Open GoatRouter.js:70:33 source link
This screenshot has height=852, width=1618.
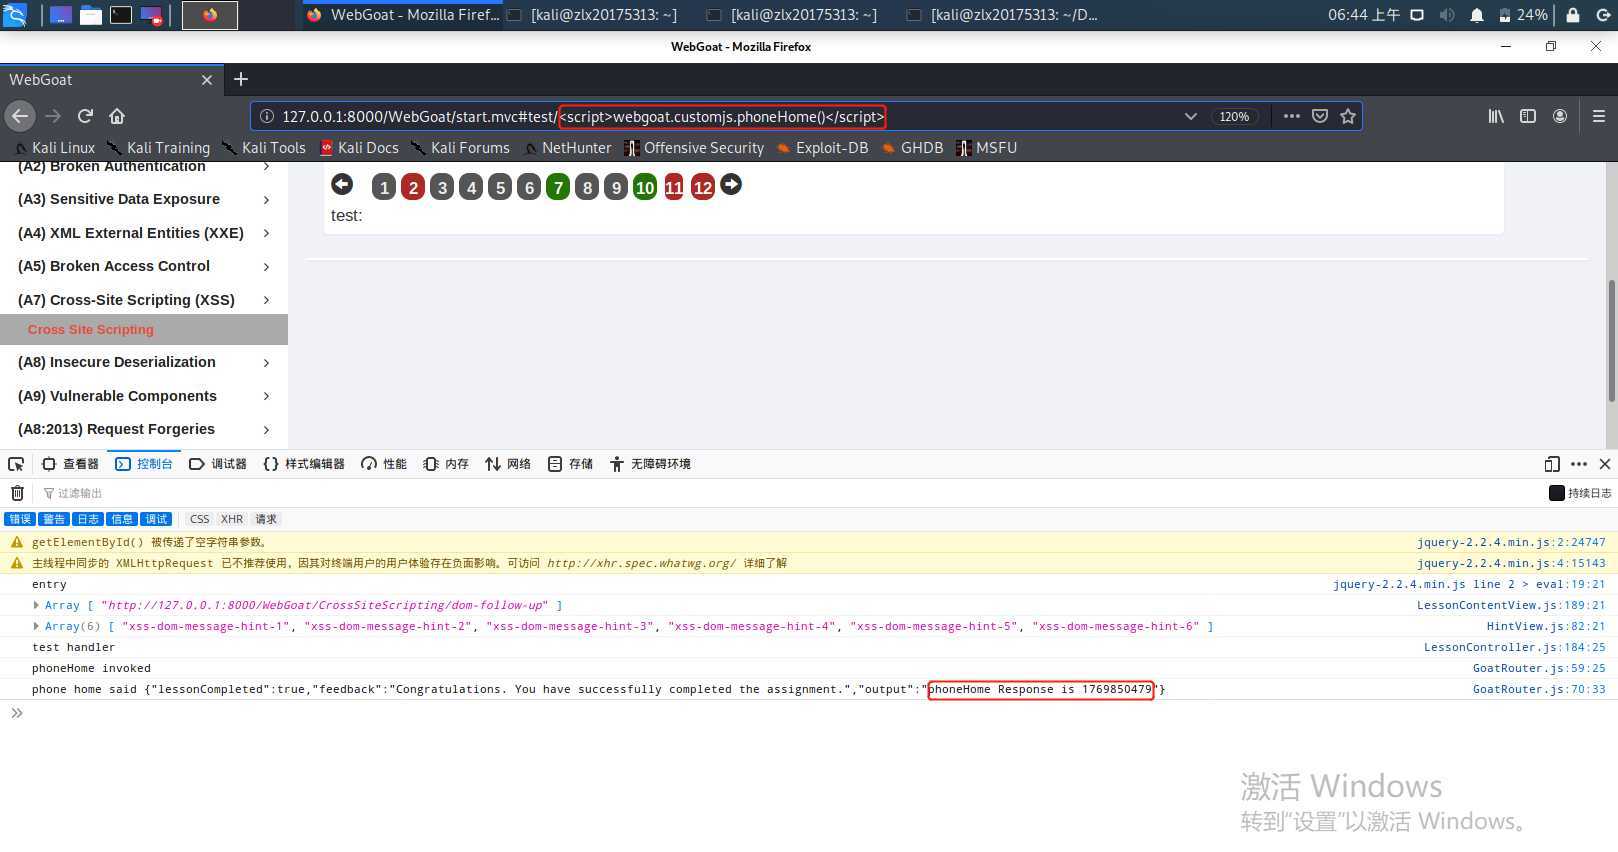pyautogui.click(x=1539, y=689)
